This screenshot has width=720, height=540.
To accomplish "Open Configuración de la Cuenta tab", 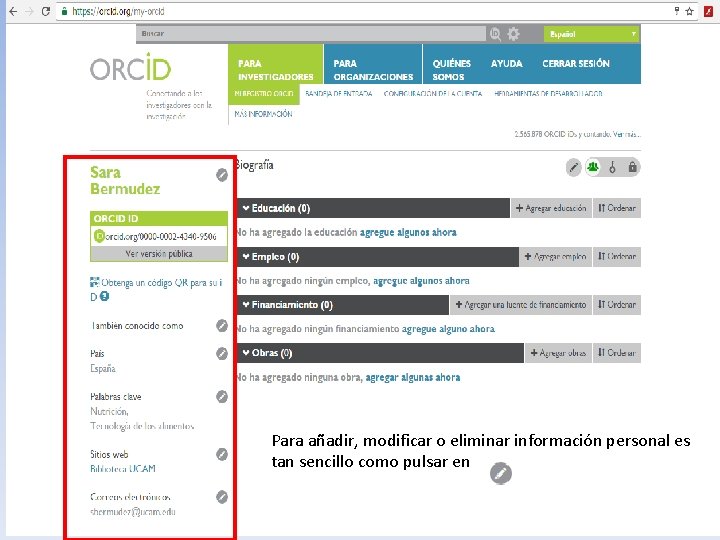I will point(433,94).
